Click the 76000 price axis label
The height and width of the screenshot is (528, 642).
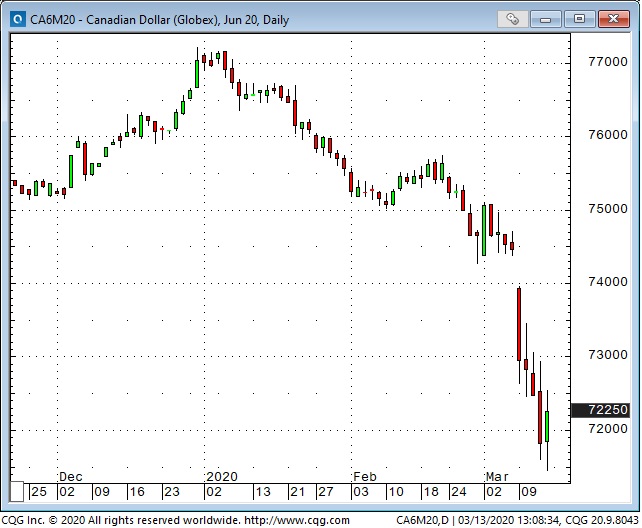click(x=608, y=135)
